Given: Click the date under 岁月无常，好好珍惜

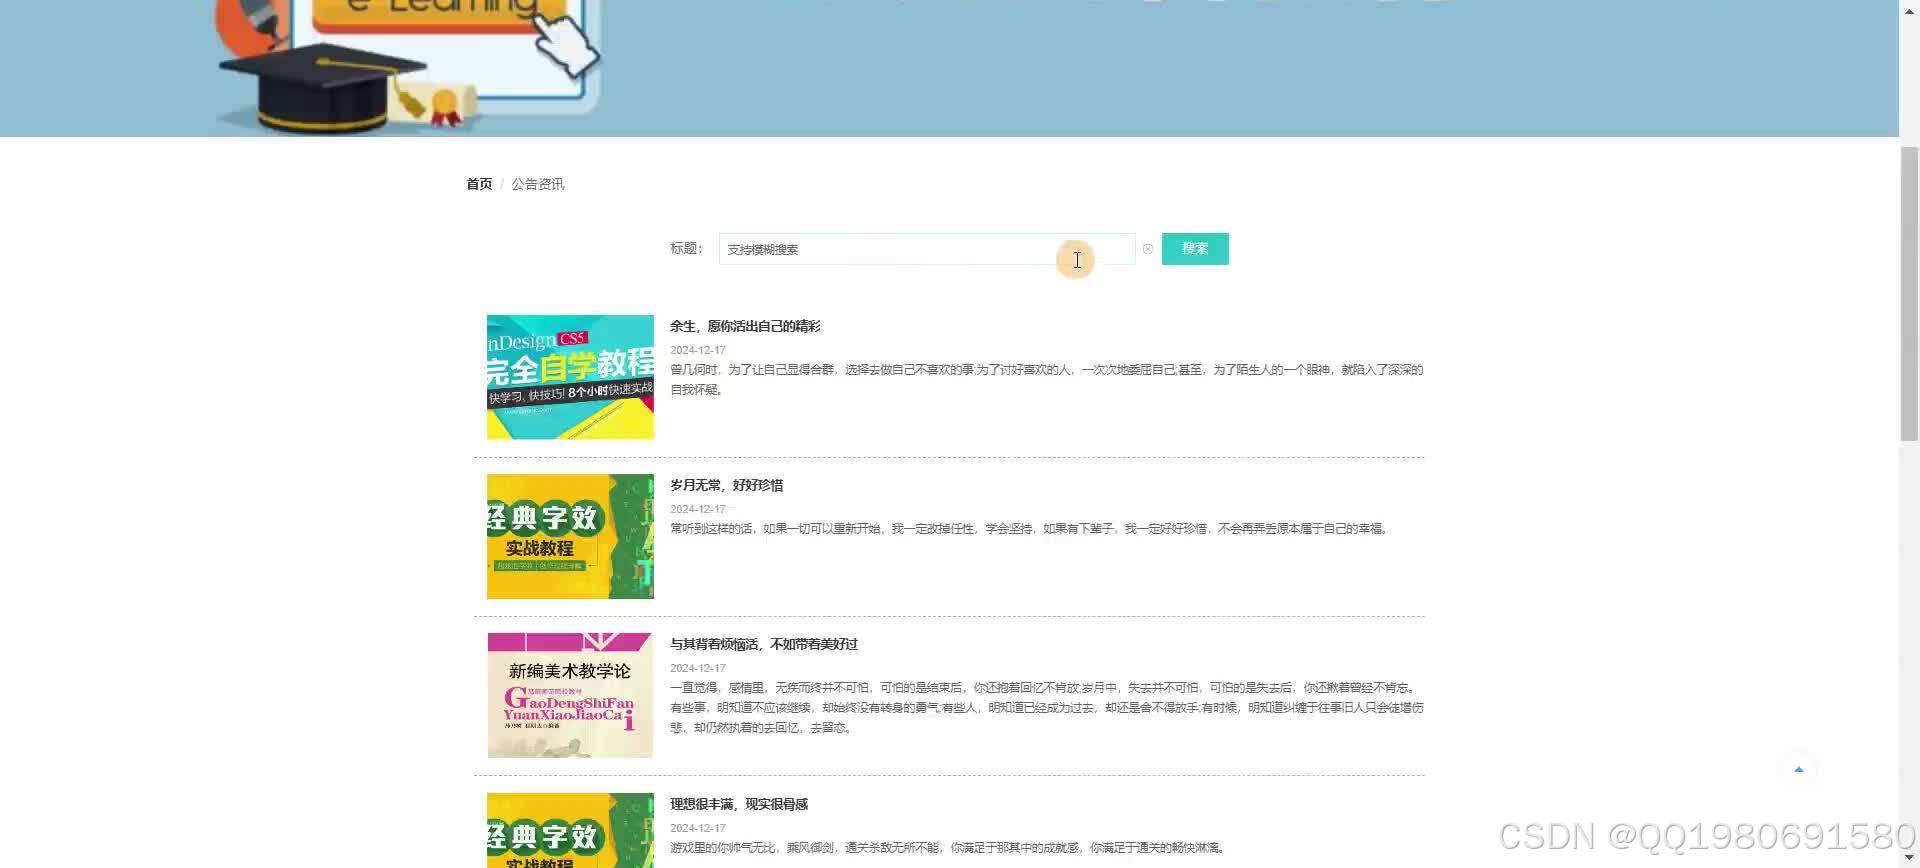Looking at the screenshot, I should [698, 509].
